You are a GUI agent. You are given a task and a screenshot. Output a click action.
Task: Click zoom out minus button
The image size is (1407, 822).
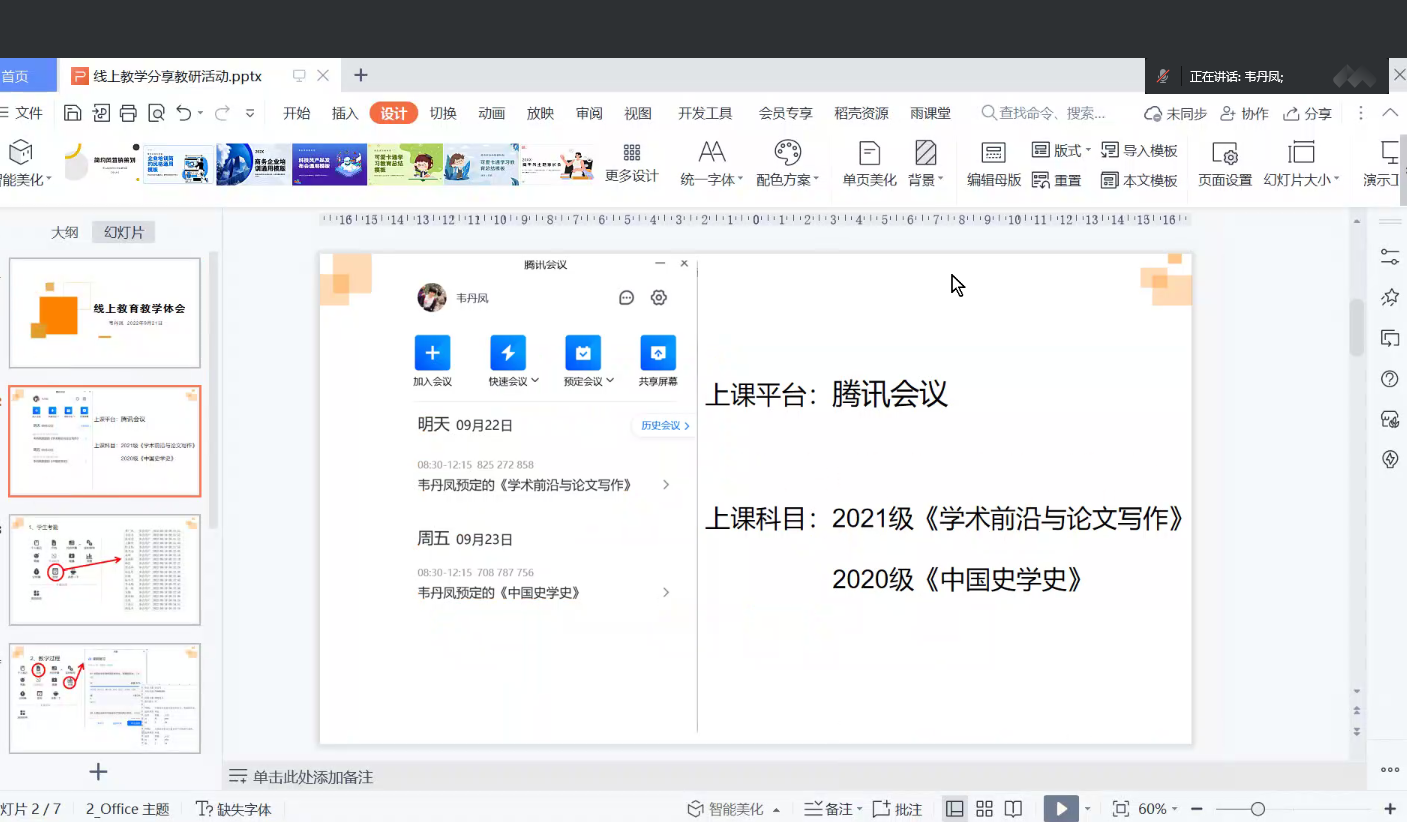(1196, 808)
